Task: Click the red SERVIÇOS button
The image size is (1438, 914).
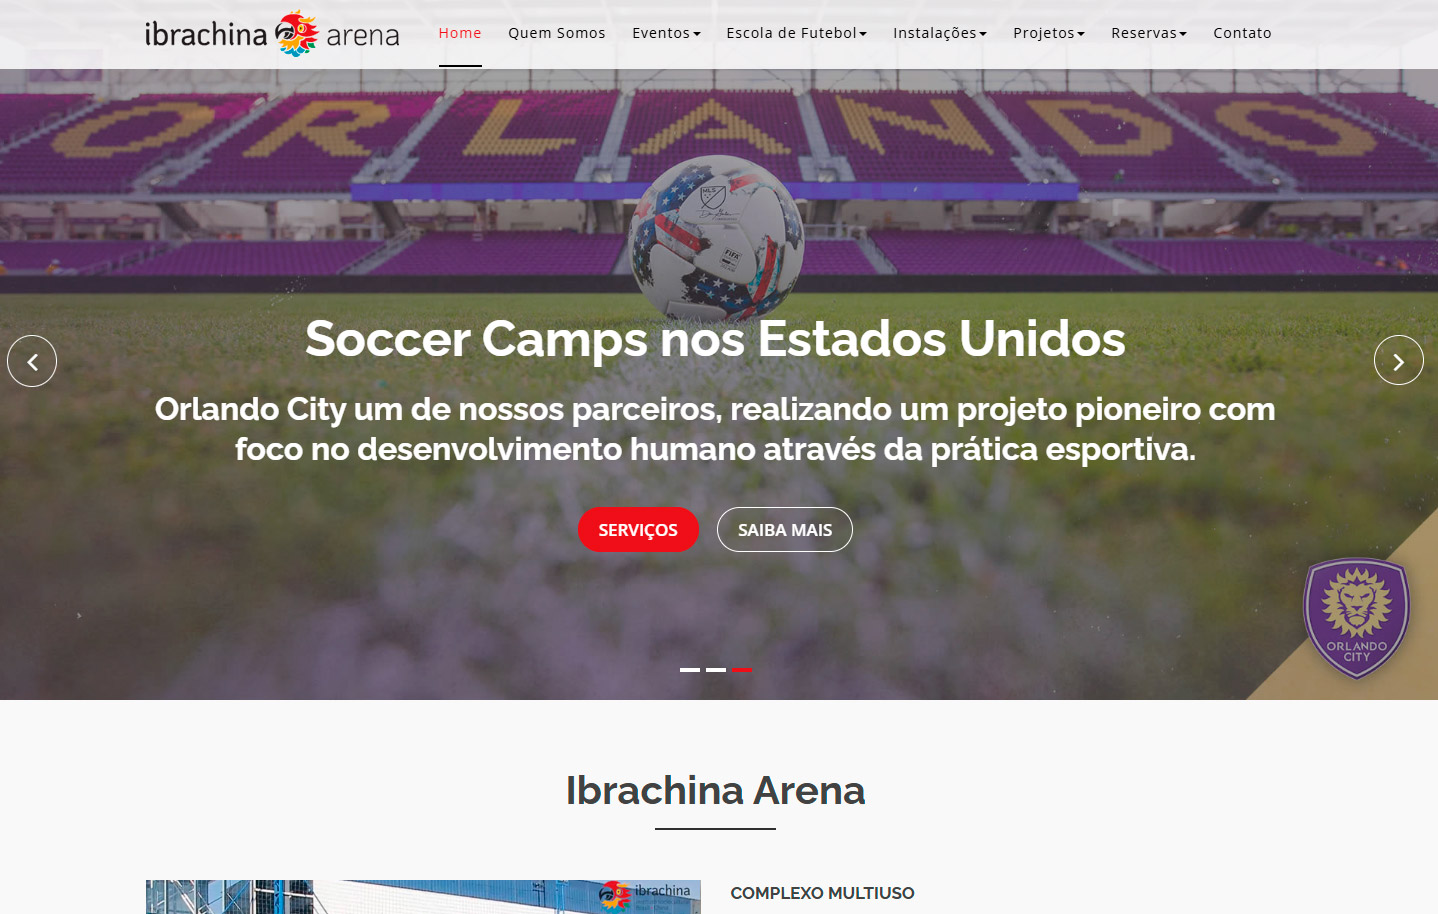Action: click(x=638, y=529)
